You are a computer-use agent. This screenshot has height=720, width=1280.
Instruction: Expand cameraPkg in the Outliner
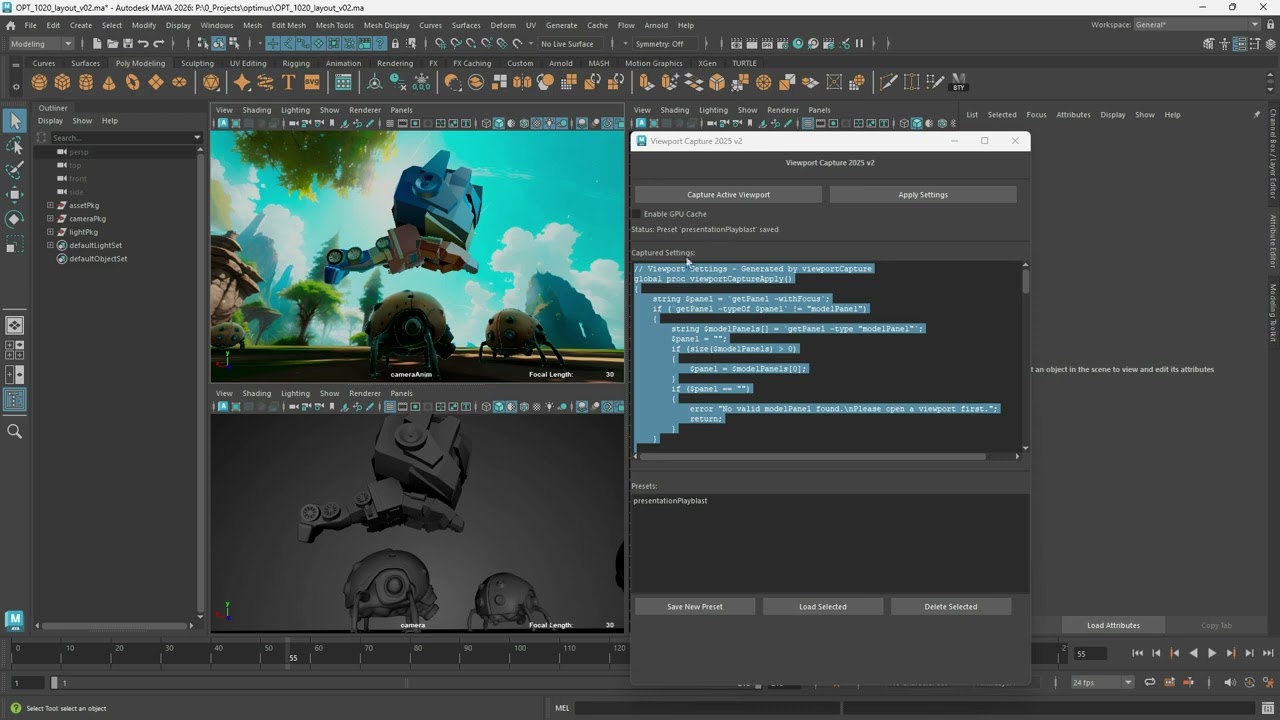tap(50, 218)
